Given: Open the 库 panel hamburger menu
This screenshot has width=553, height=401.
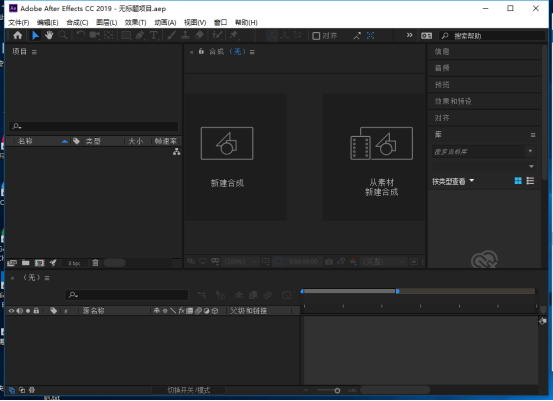Looking at the screenshot, I should pyautogui.click(x=533, y=135).
